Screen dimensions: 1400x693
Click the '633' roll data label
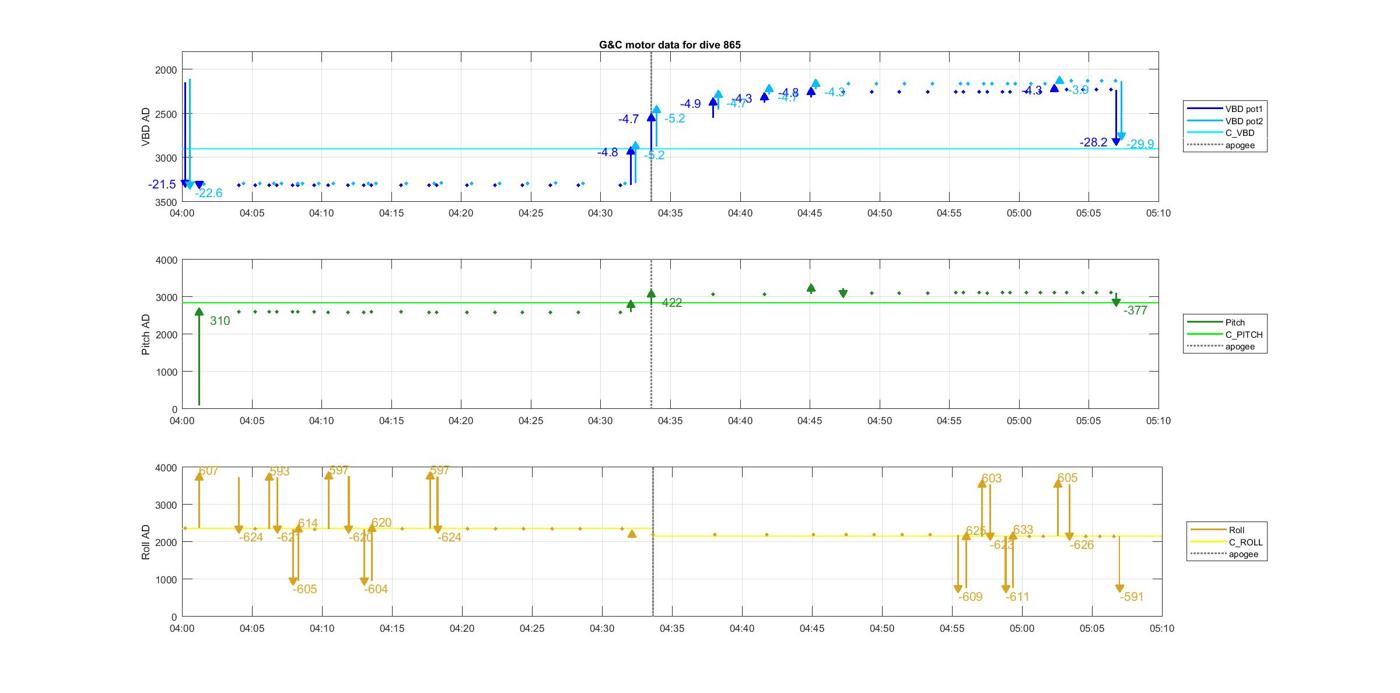(1023, 531)
